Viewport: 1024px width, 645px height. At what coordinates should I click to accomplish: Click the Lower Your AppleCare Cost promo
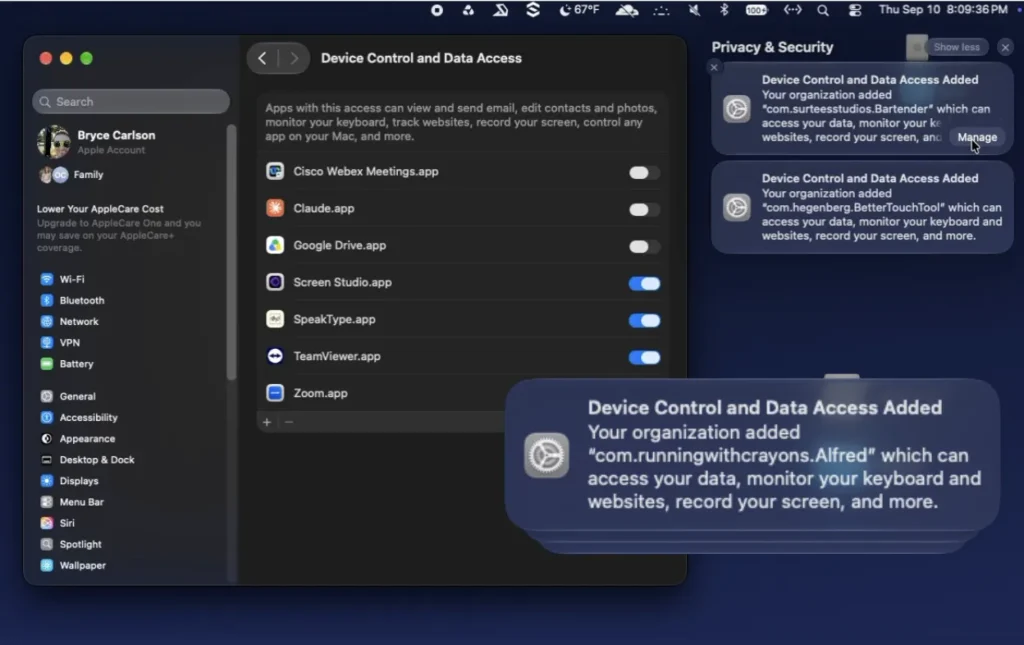click(x=119, y=228)
